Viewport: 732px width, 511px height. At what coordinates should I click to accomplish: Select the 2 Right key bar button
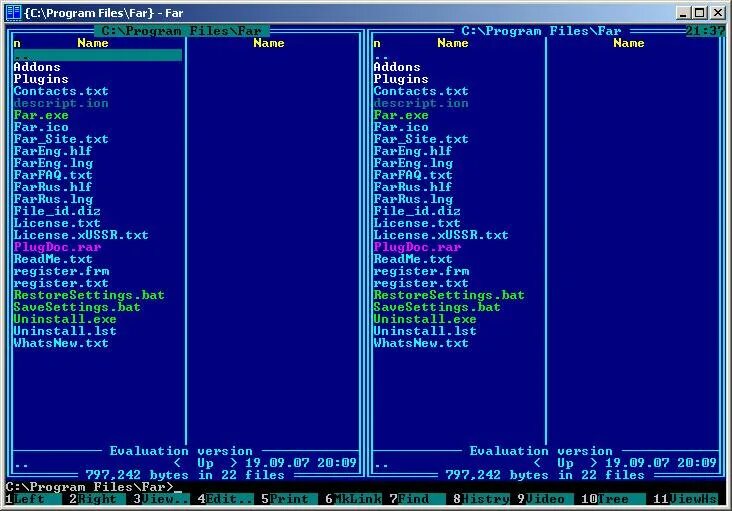pos(97,499)
